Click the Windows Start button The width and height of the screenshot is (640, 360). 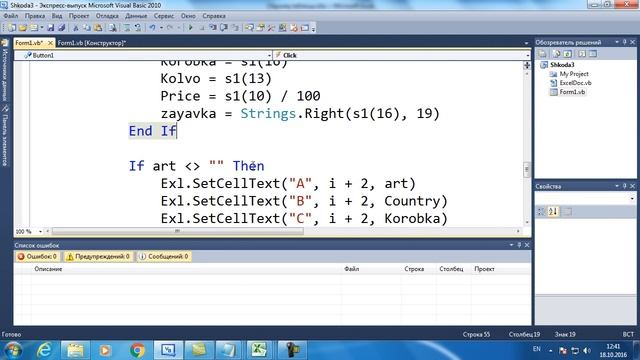tap(12, 350)
